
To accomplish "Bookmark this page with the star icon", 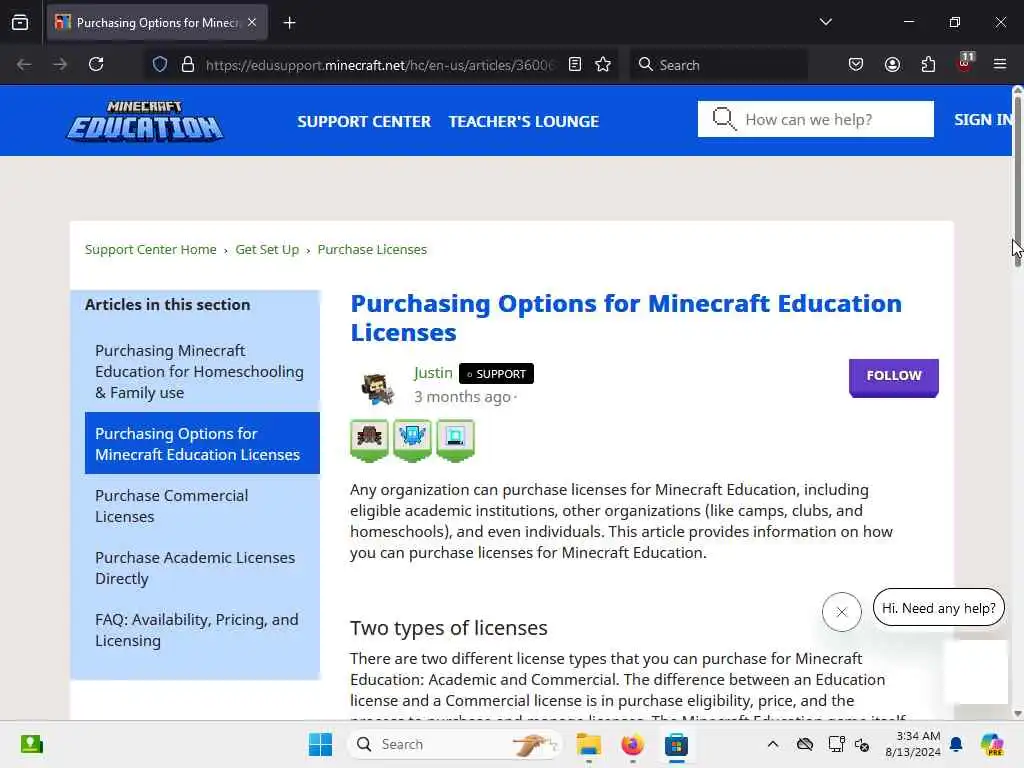I will point(603,64).
